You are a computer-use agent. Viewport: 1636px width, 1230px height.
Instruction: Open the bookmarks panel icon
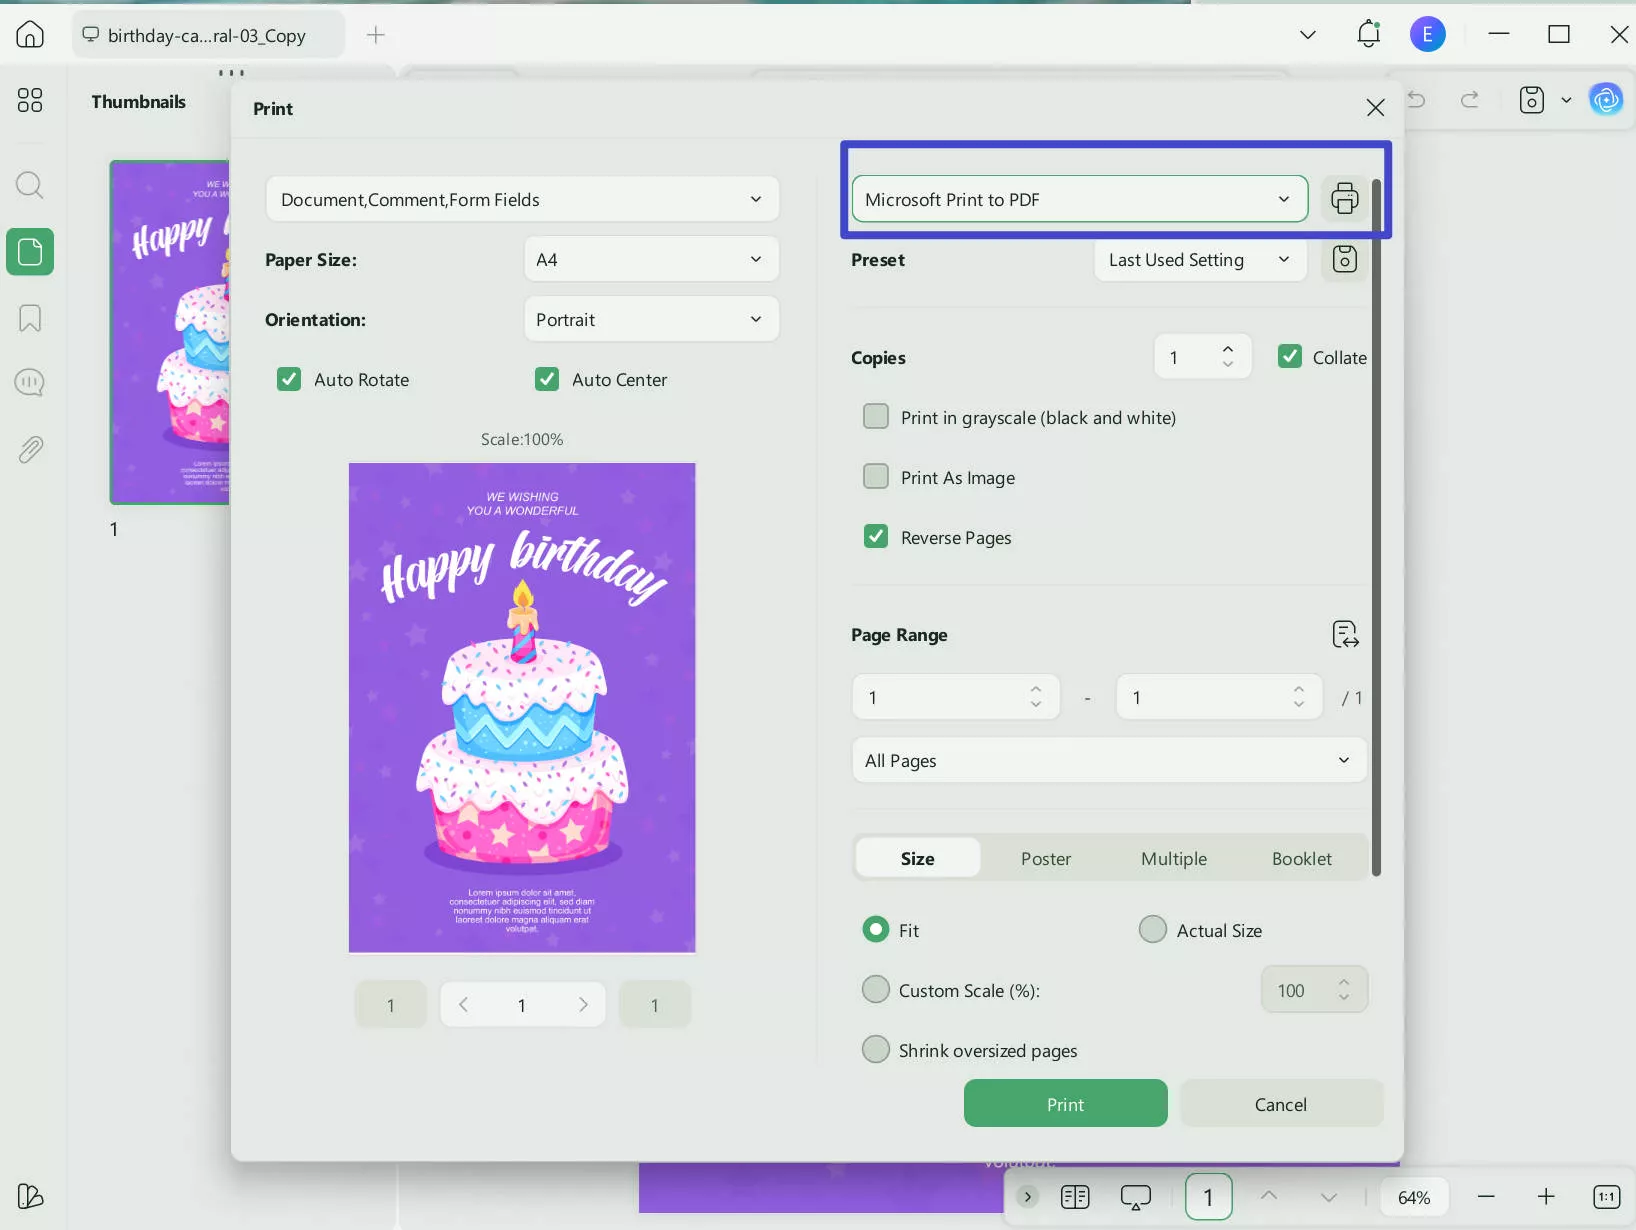pyautogui.click(x=30, y=318)
